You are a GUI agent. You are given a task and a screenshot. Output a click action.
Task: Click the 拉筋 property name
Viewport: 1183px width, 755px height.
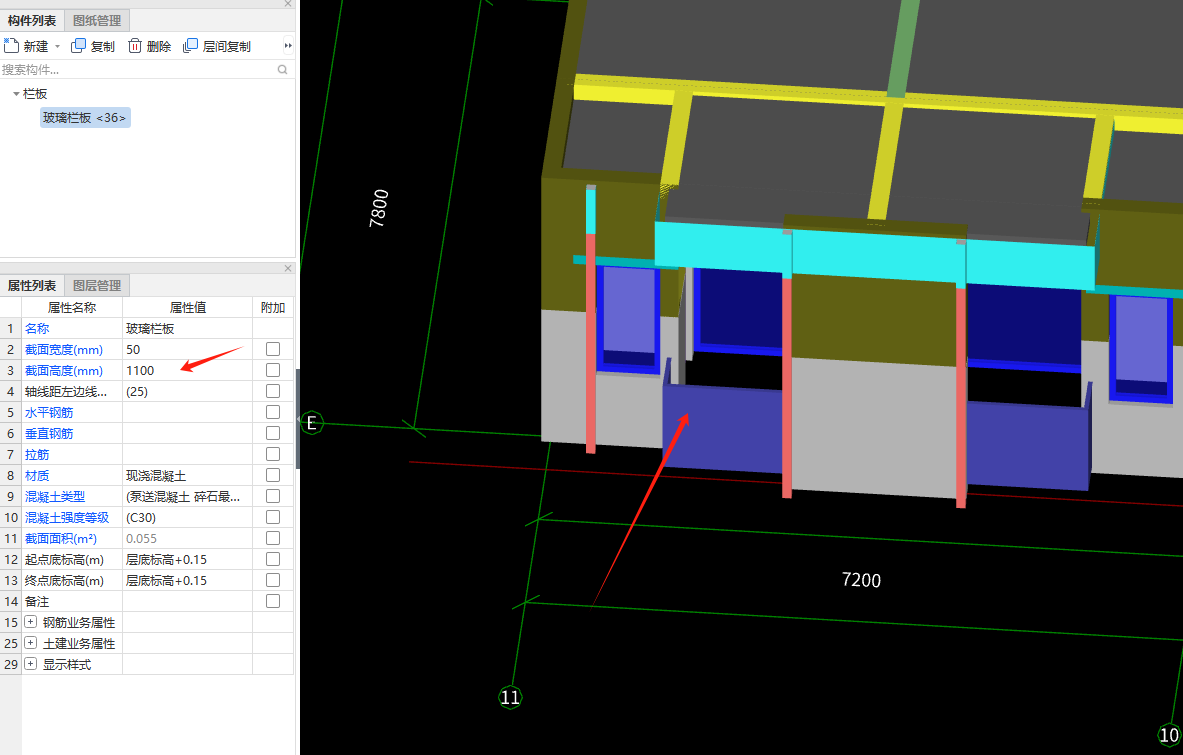pos(37,455)
